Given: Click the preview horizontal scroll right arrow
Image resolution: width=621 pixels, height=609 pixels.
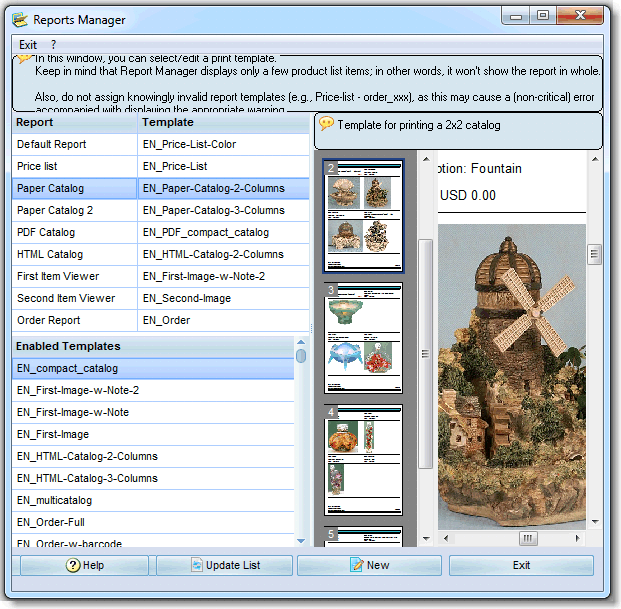Looking at the screenshot, I should pyautogui.click(x=577, y=538).
